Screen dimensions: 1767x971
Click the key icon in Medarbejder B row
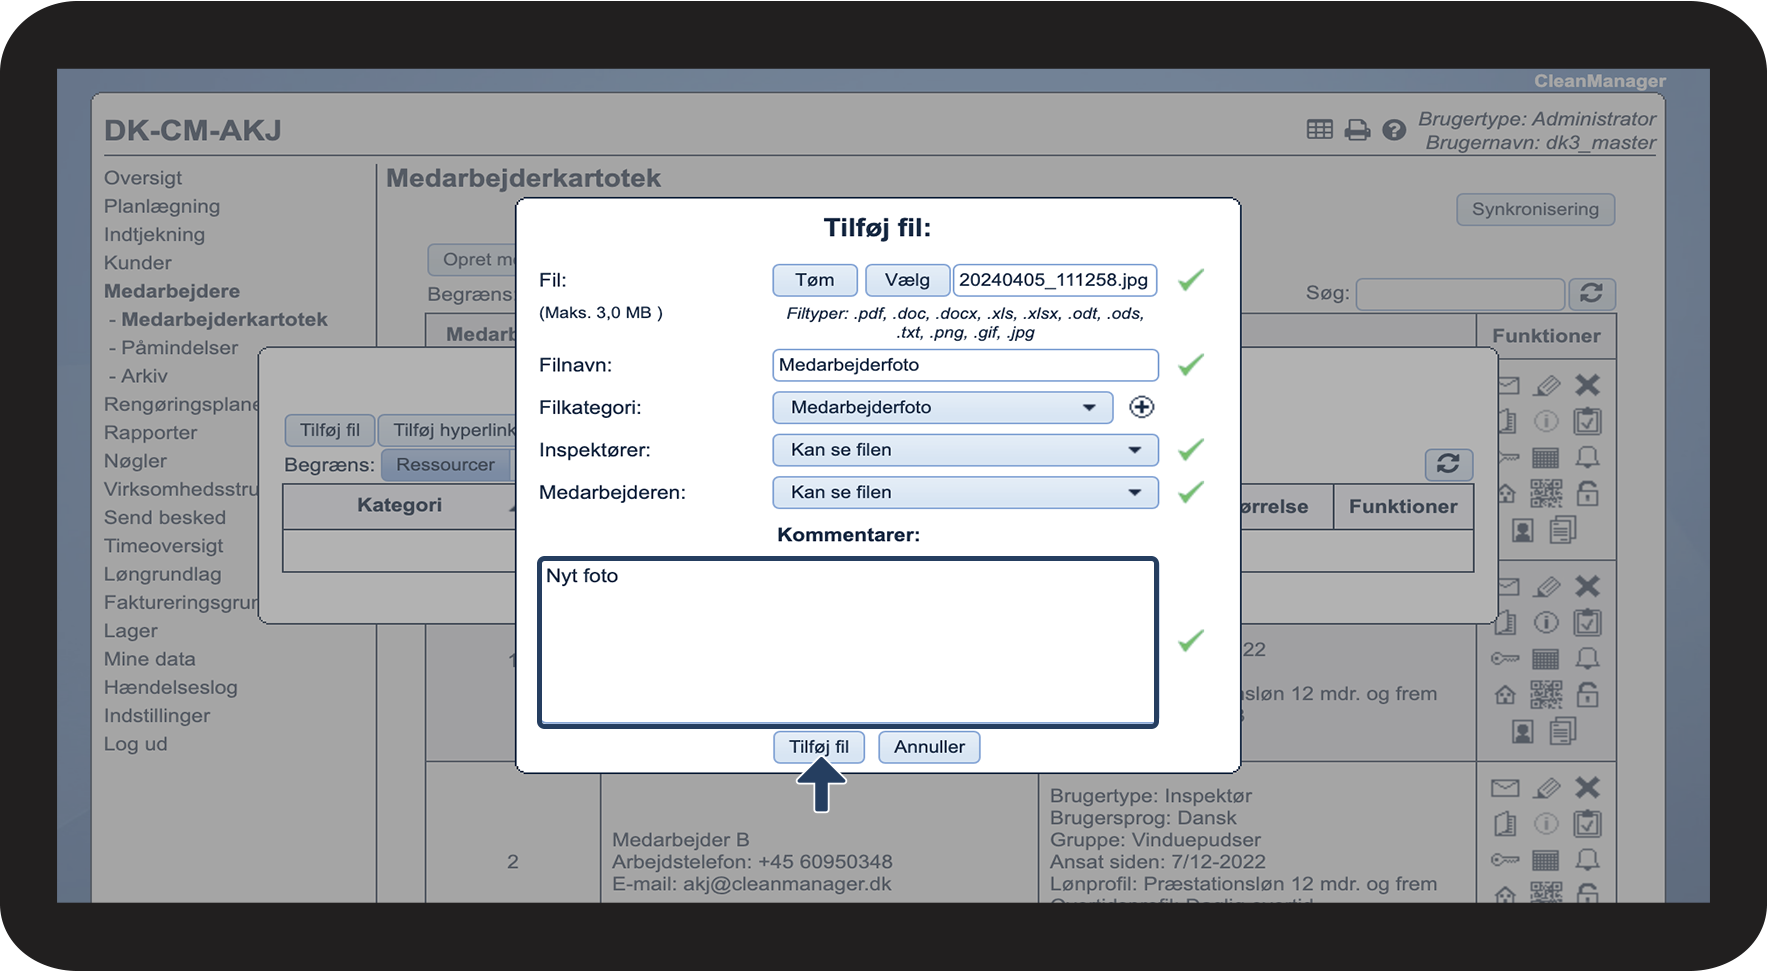[1505, 860]
